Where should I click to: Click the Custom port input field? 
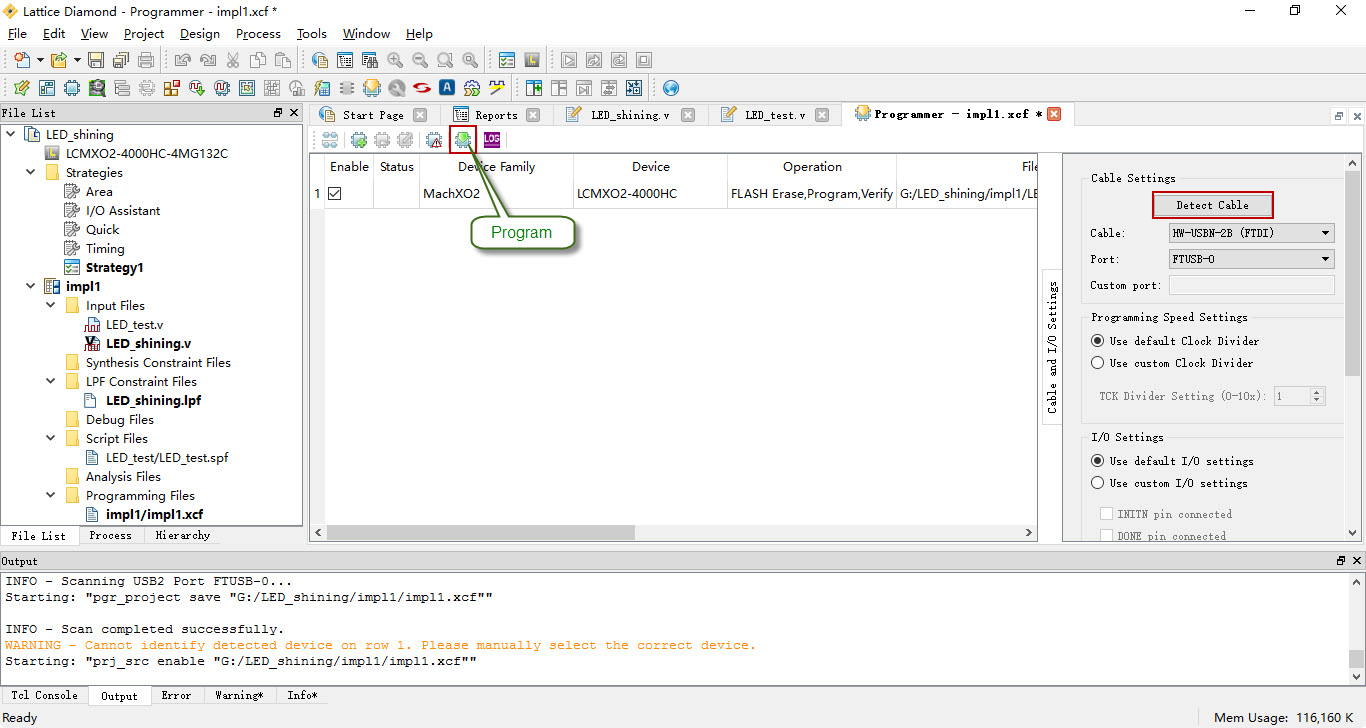pos(1251,285)
